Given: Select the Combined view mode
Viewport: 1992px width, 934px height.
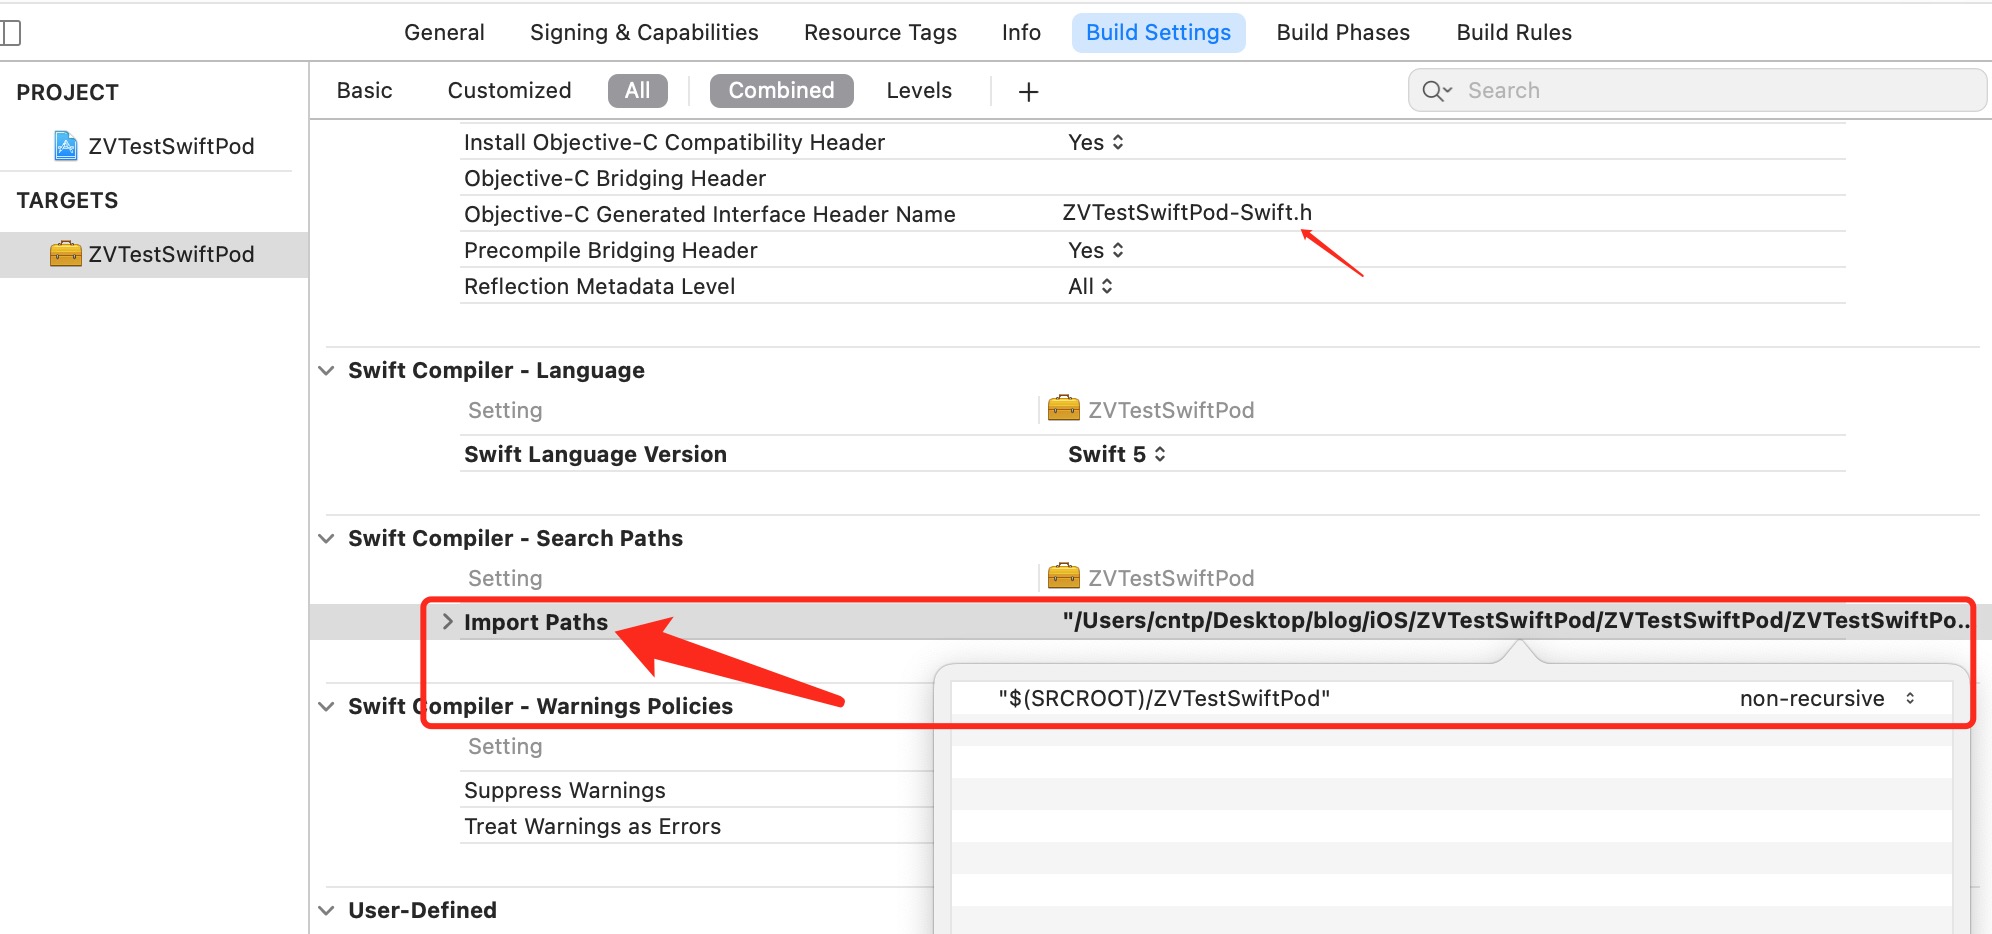Looking at the screenshot, I should [x=781, y=91].
